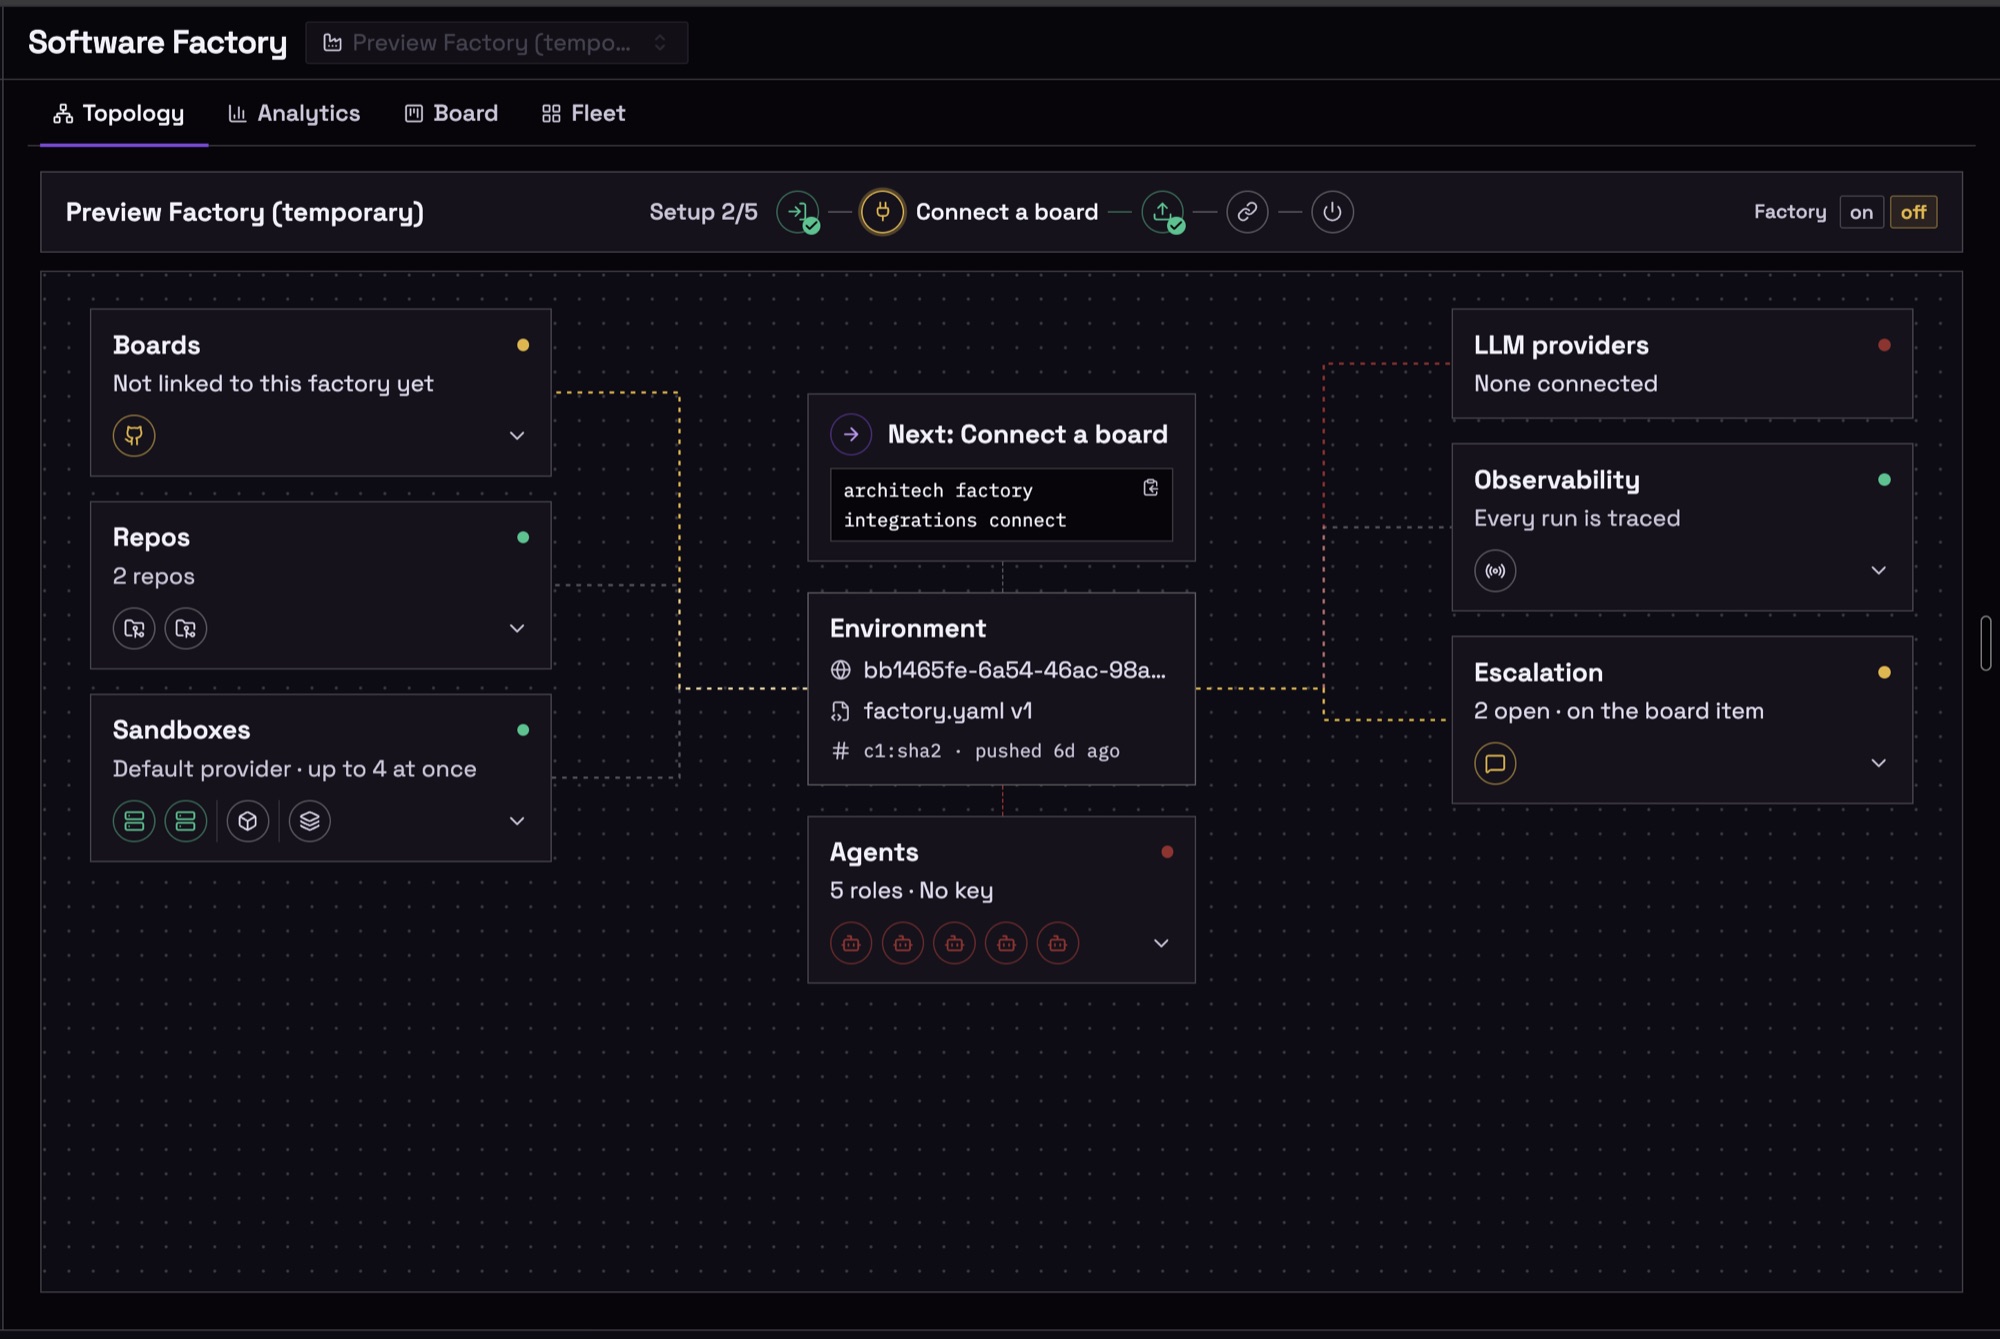2000x1339 pixels.
Task: Click the third agent robot icon
Action: (954, 943)
